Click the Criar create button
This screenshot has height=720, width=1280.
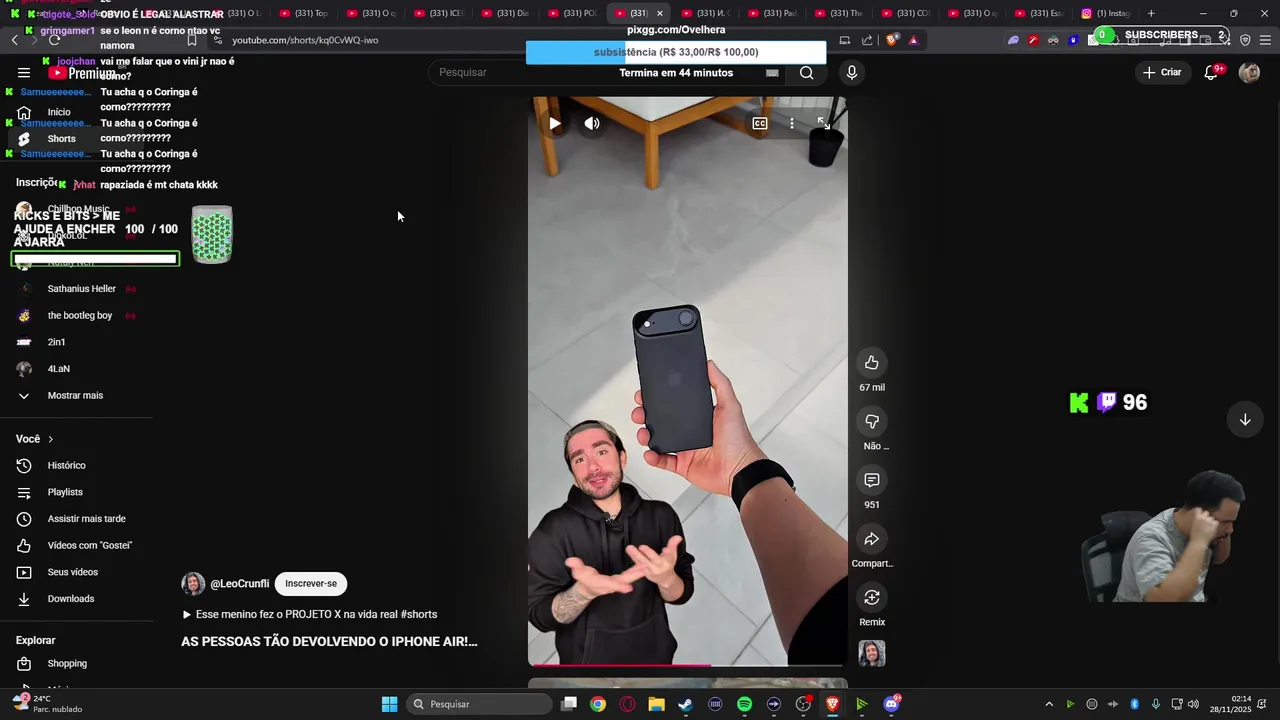1163,73
